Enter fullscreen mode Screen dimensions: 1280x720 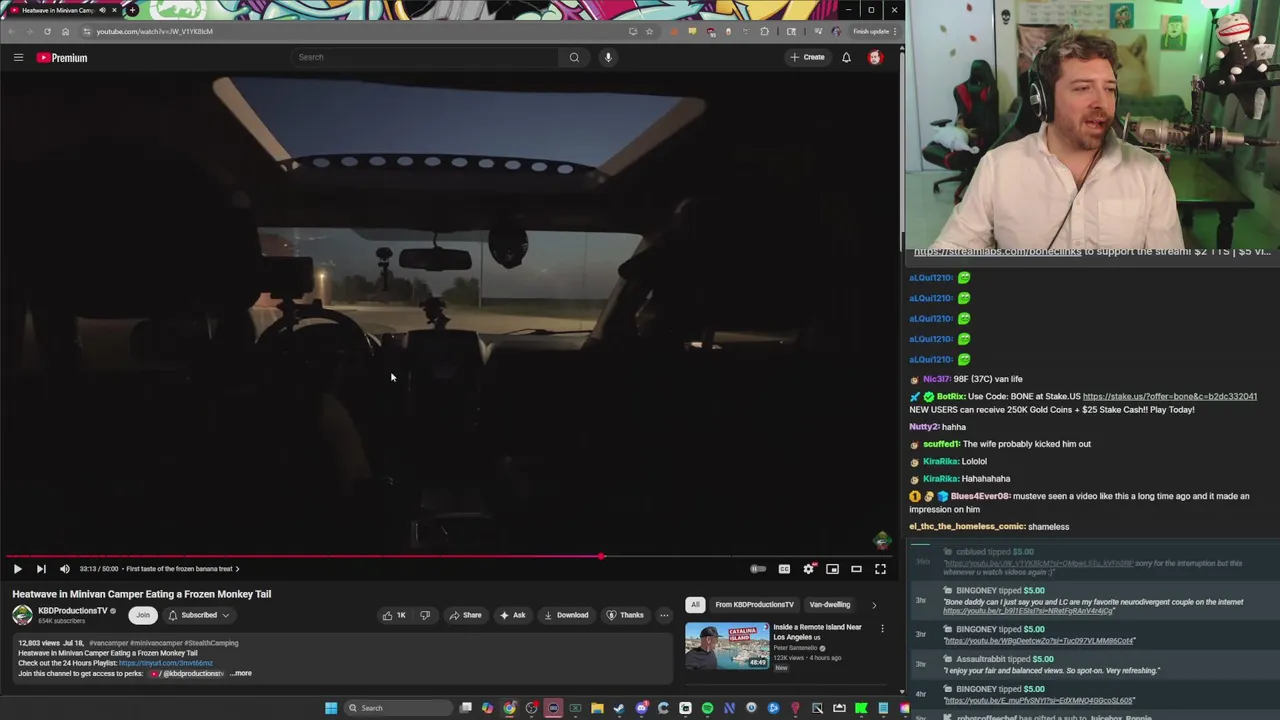coord(880,569)
